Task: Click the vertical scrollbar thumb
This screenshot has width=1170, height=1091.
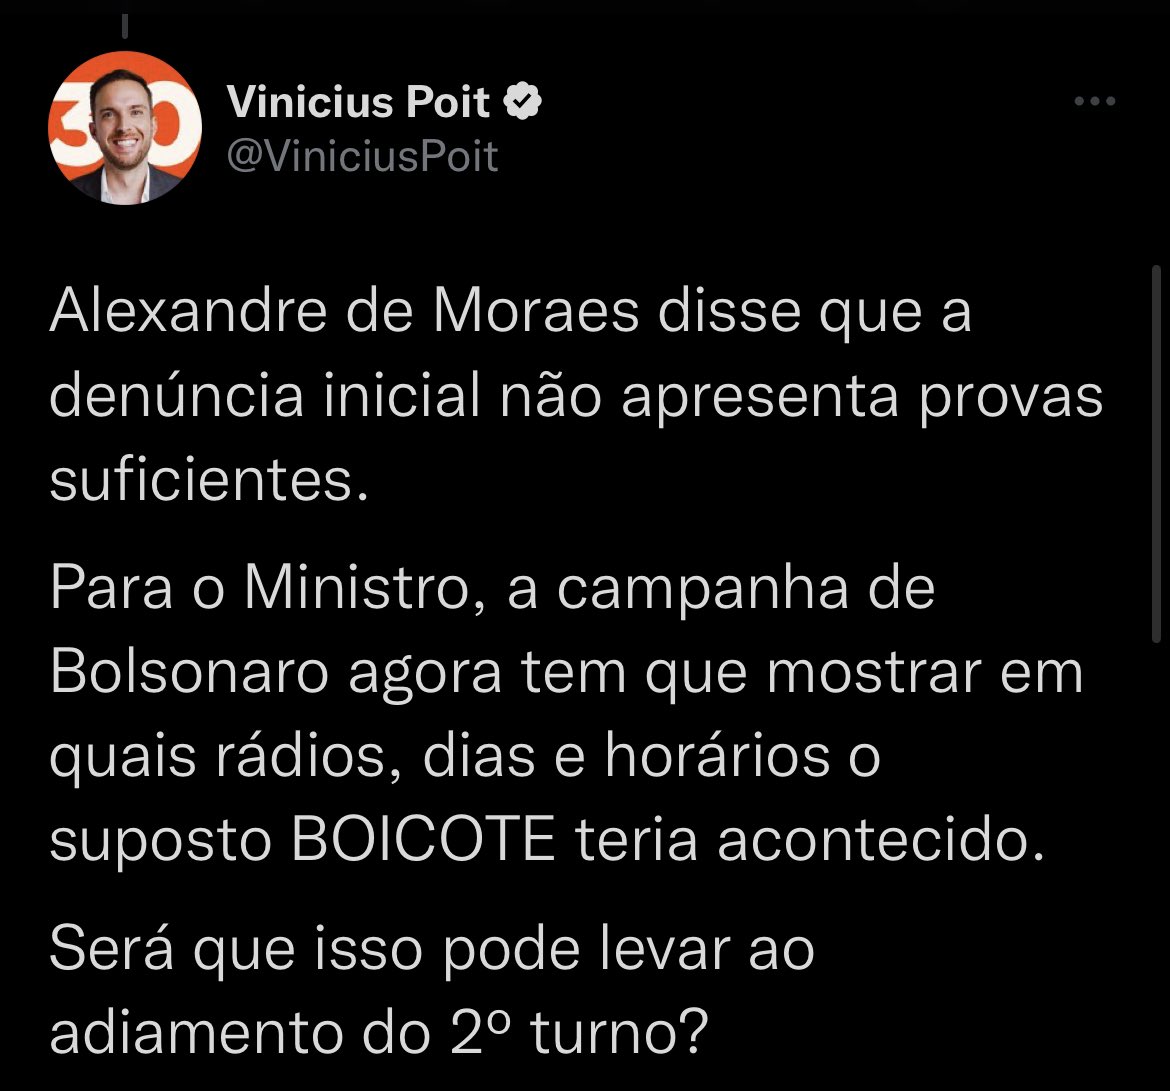Action: 1156,454
